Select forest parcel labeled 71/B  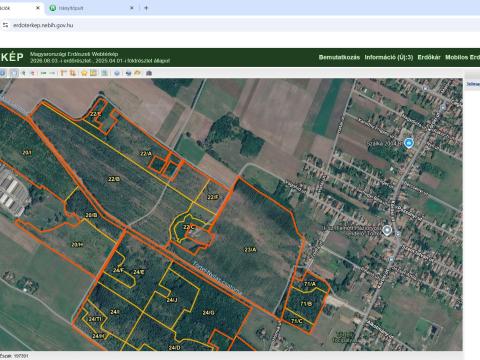pos(306,304)
